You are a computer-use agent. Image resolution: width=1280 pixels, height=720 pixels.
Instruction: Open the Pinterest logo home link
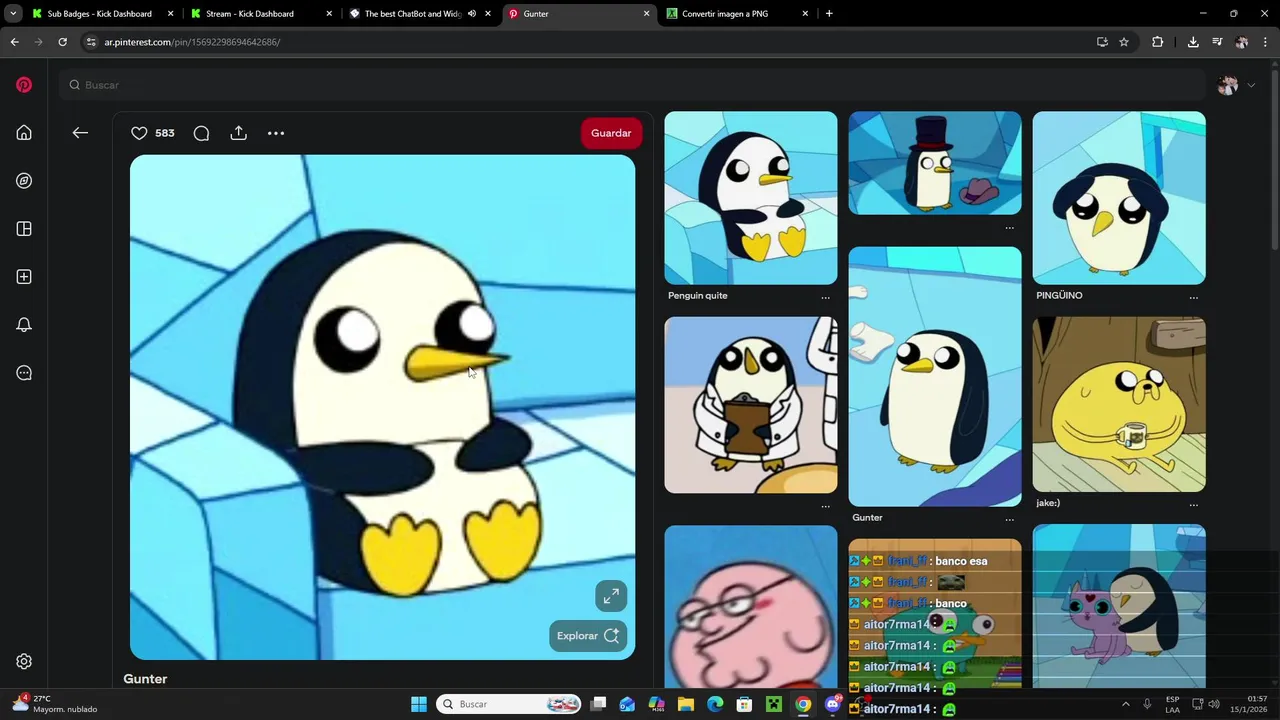(24, 85)
